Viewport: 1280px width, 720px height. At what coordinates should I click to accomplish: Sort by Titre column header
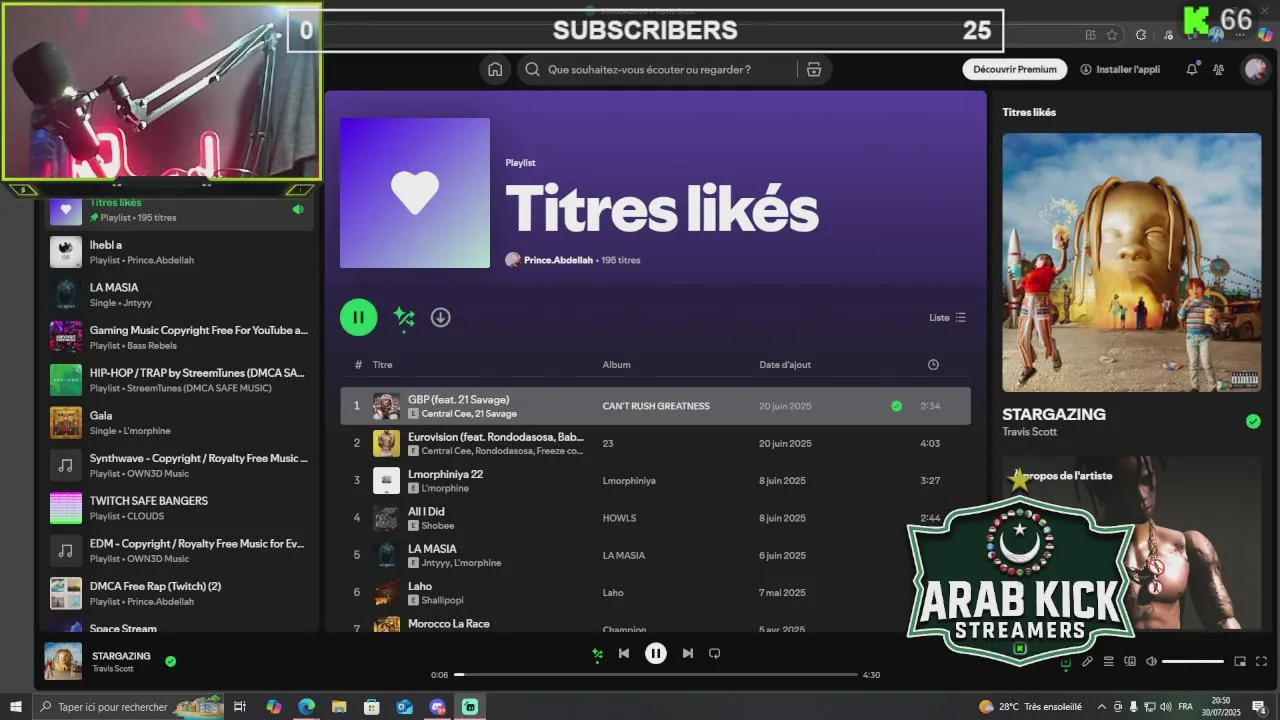pyautogui.click(x=383, y=365)
